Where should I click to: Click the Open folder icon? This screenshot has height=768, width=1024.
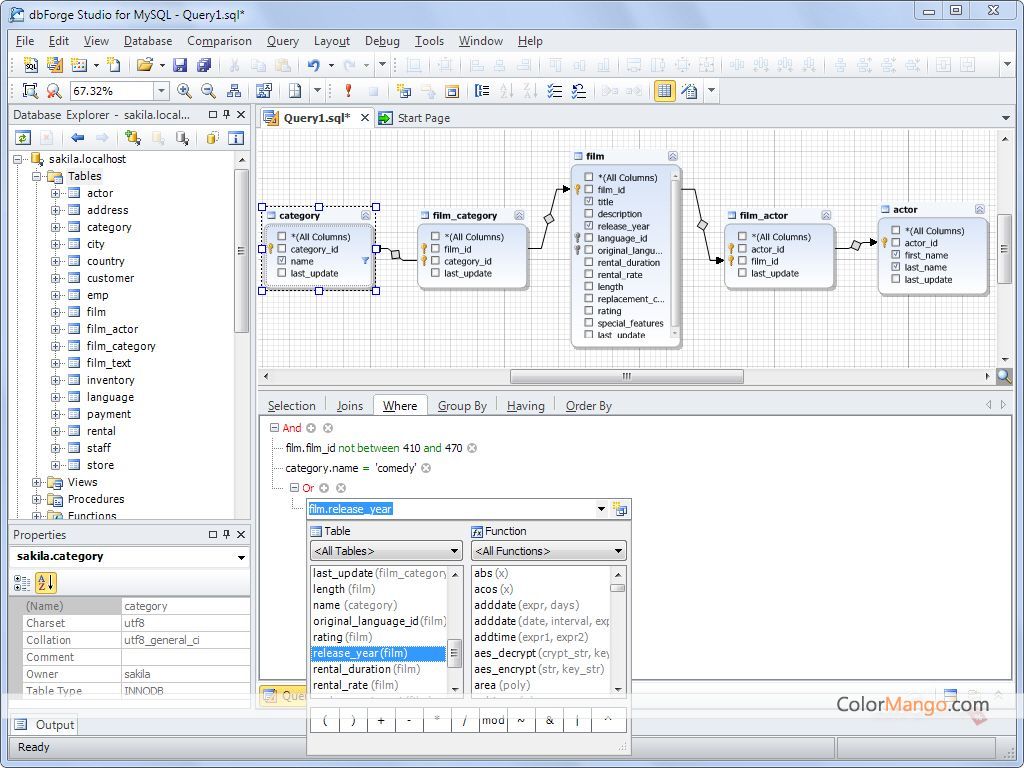tap(144, 65)
